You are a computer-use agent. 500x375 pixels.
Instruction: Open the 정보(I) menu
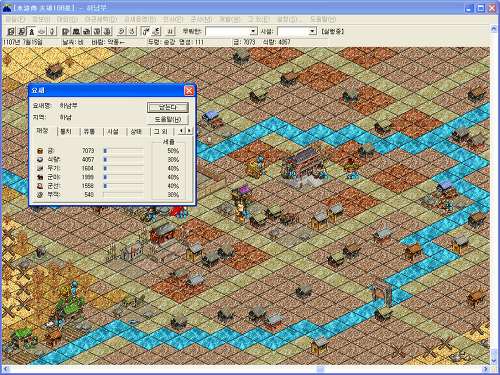point(41,19)
